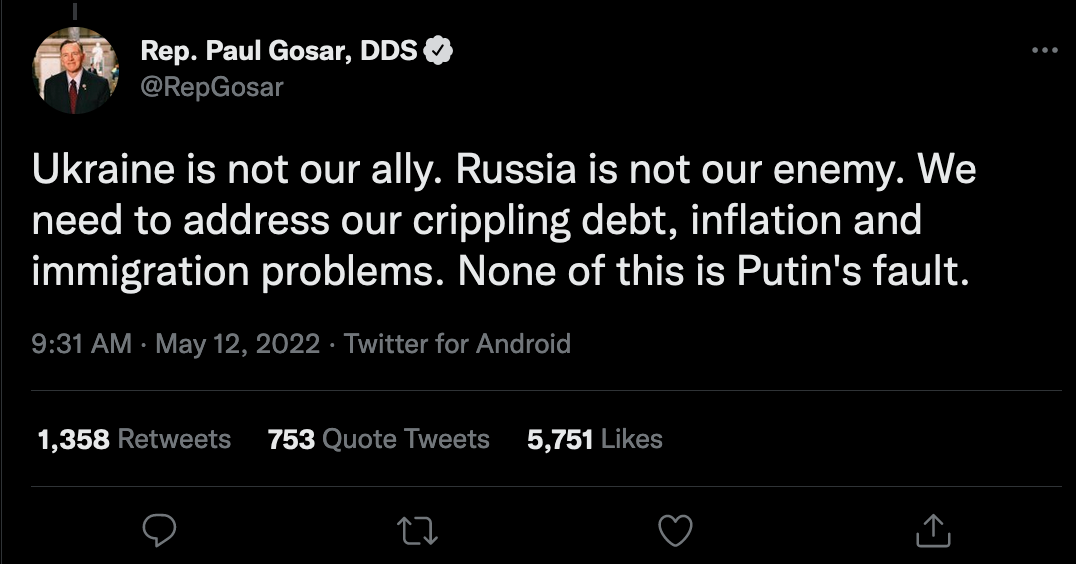Image resolution: width=1076 pixels, height=564 pixels.
Task: Click the display name Rep. Paul Gosar, DDS
Action: click(x=279, y=50)
